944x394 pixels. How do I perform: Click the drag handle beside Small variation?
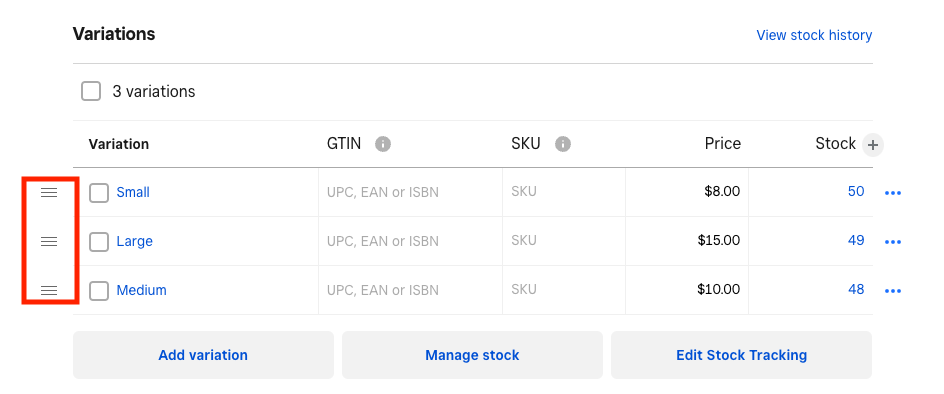click(49, 192)
